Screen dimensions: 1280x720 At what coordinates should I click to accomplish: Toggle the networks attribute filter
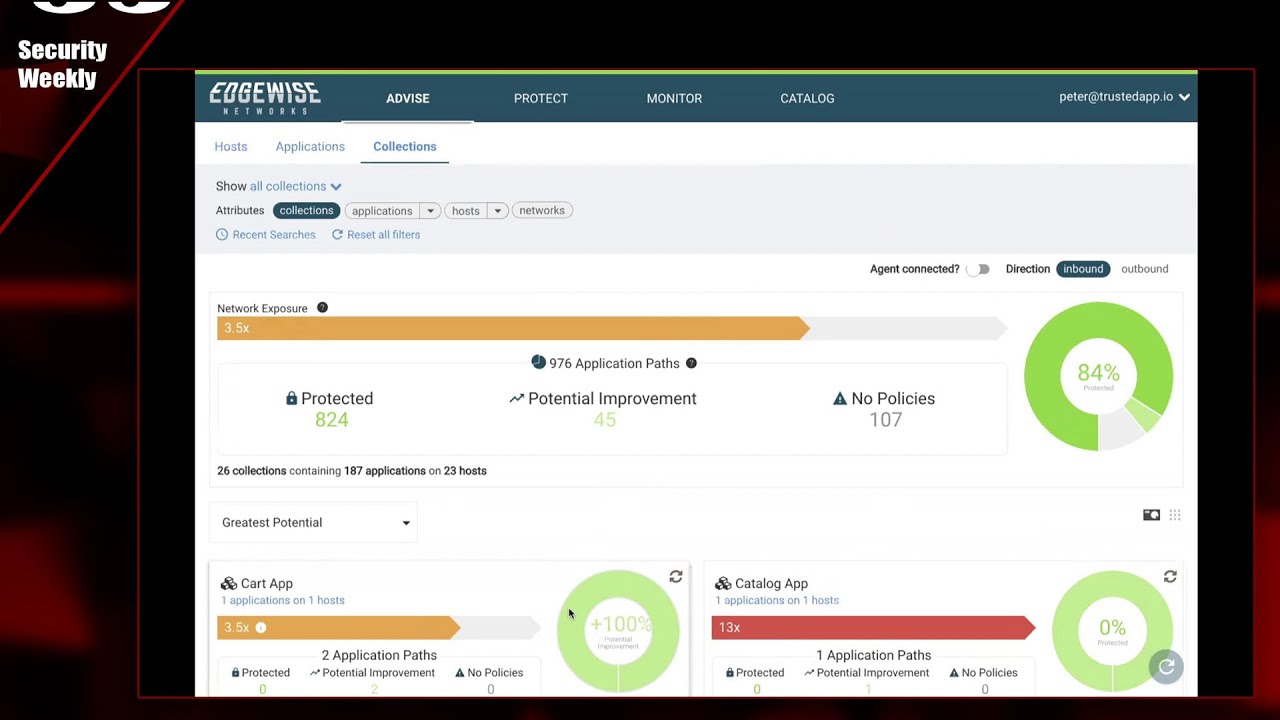[542, 210]
